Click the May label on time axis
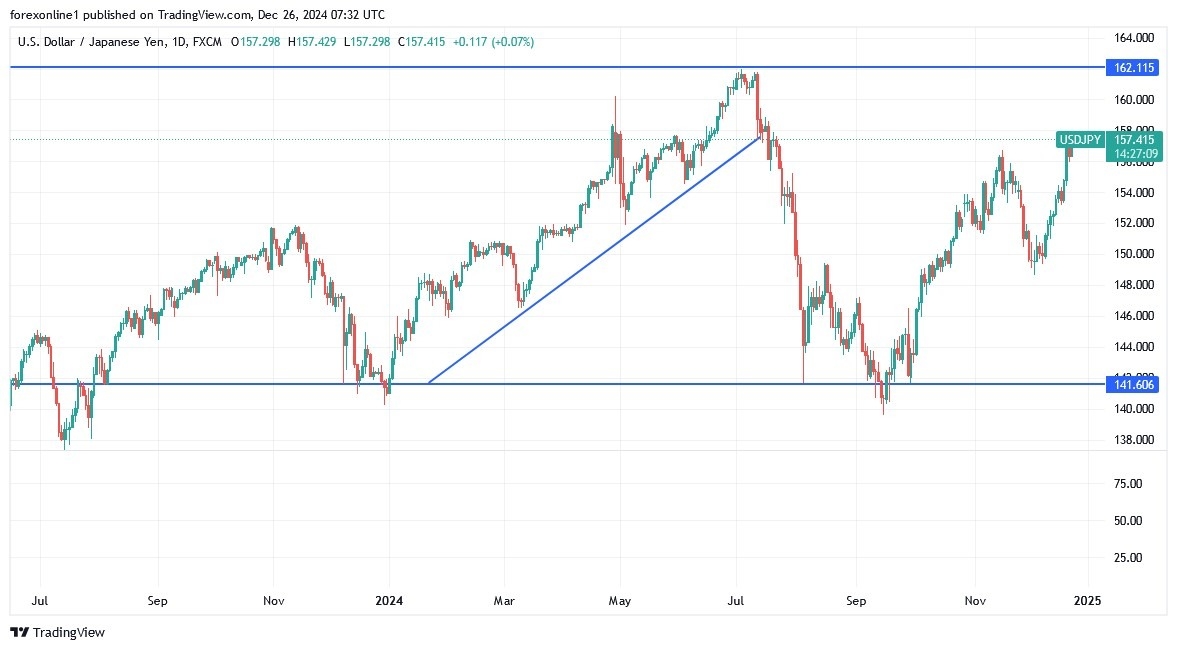The height and width of the screenshot is (650, 1177). point(620,601)
